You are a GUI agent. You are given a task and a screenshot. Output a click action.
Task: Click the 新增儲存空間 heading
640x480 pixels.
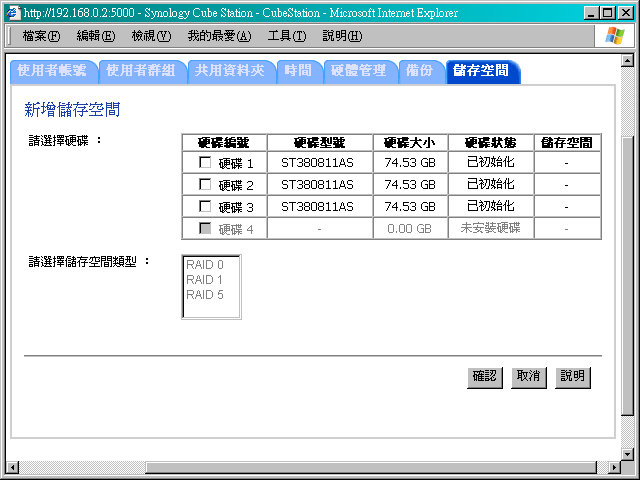72,110
